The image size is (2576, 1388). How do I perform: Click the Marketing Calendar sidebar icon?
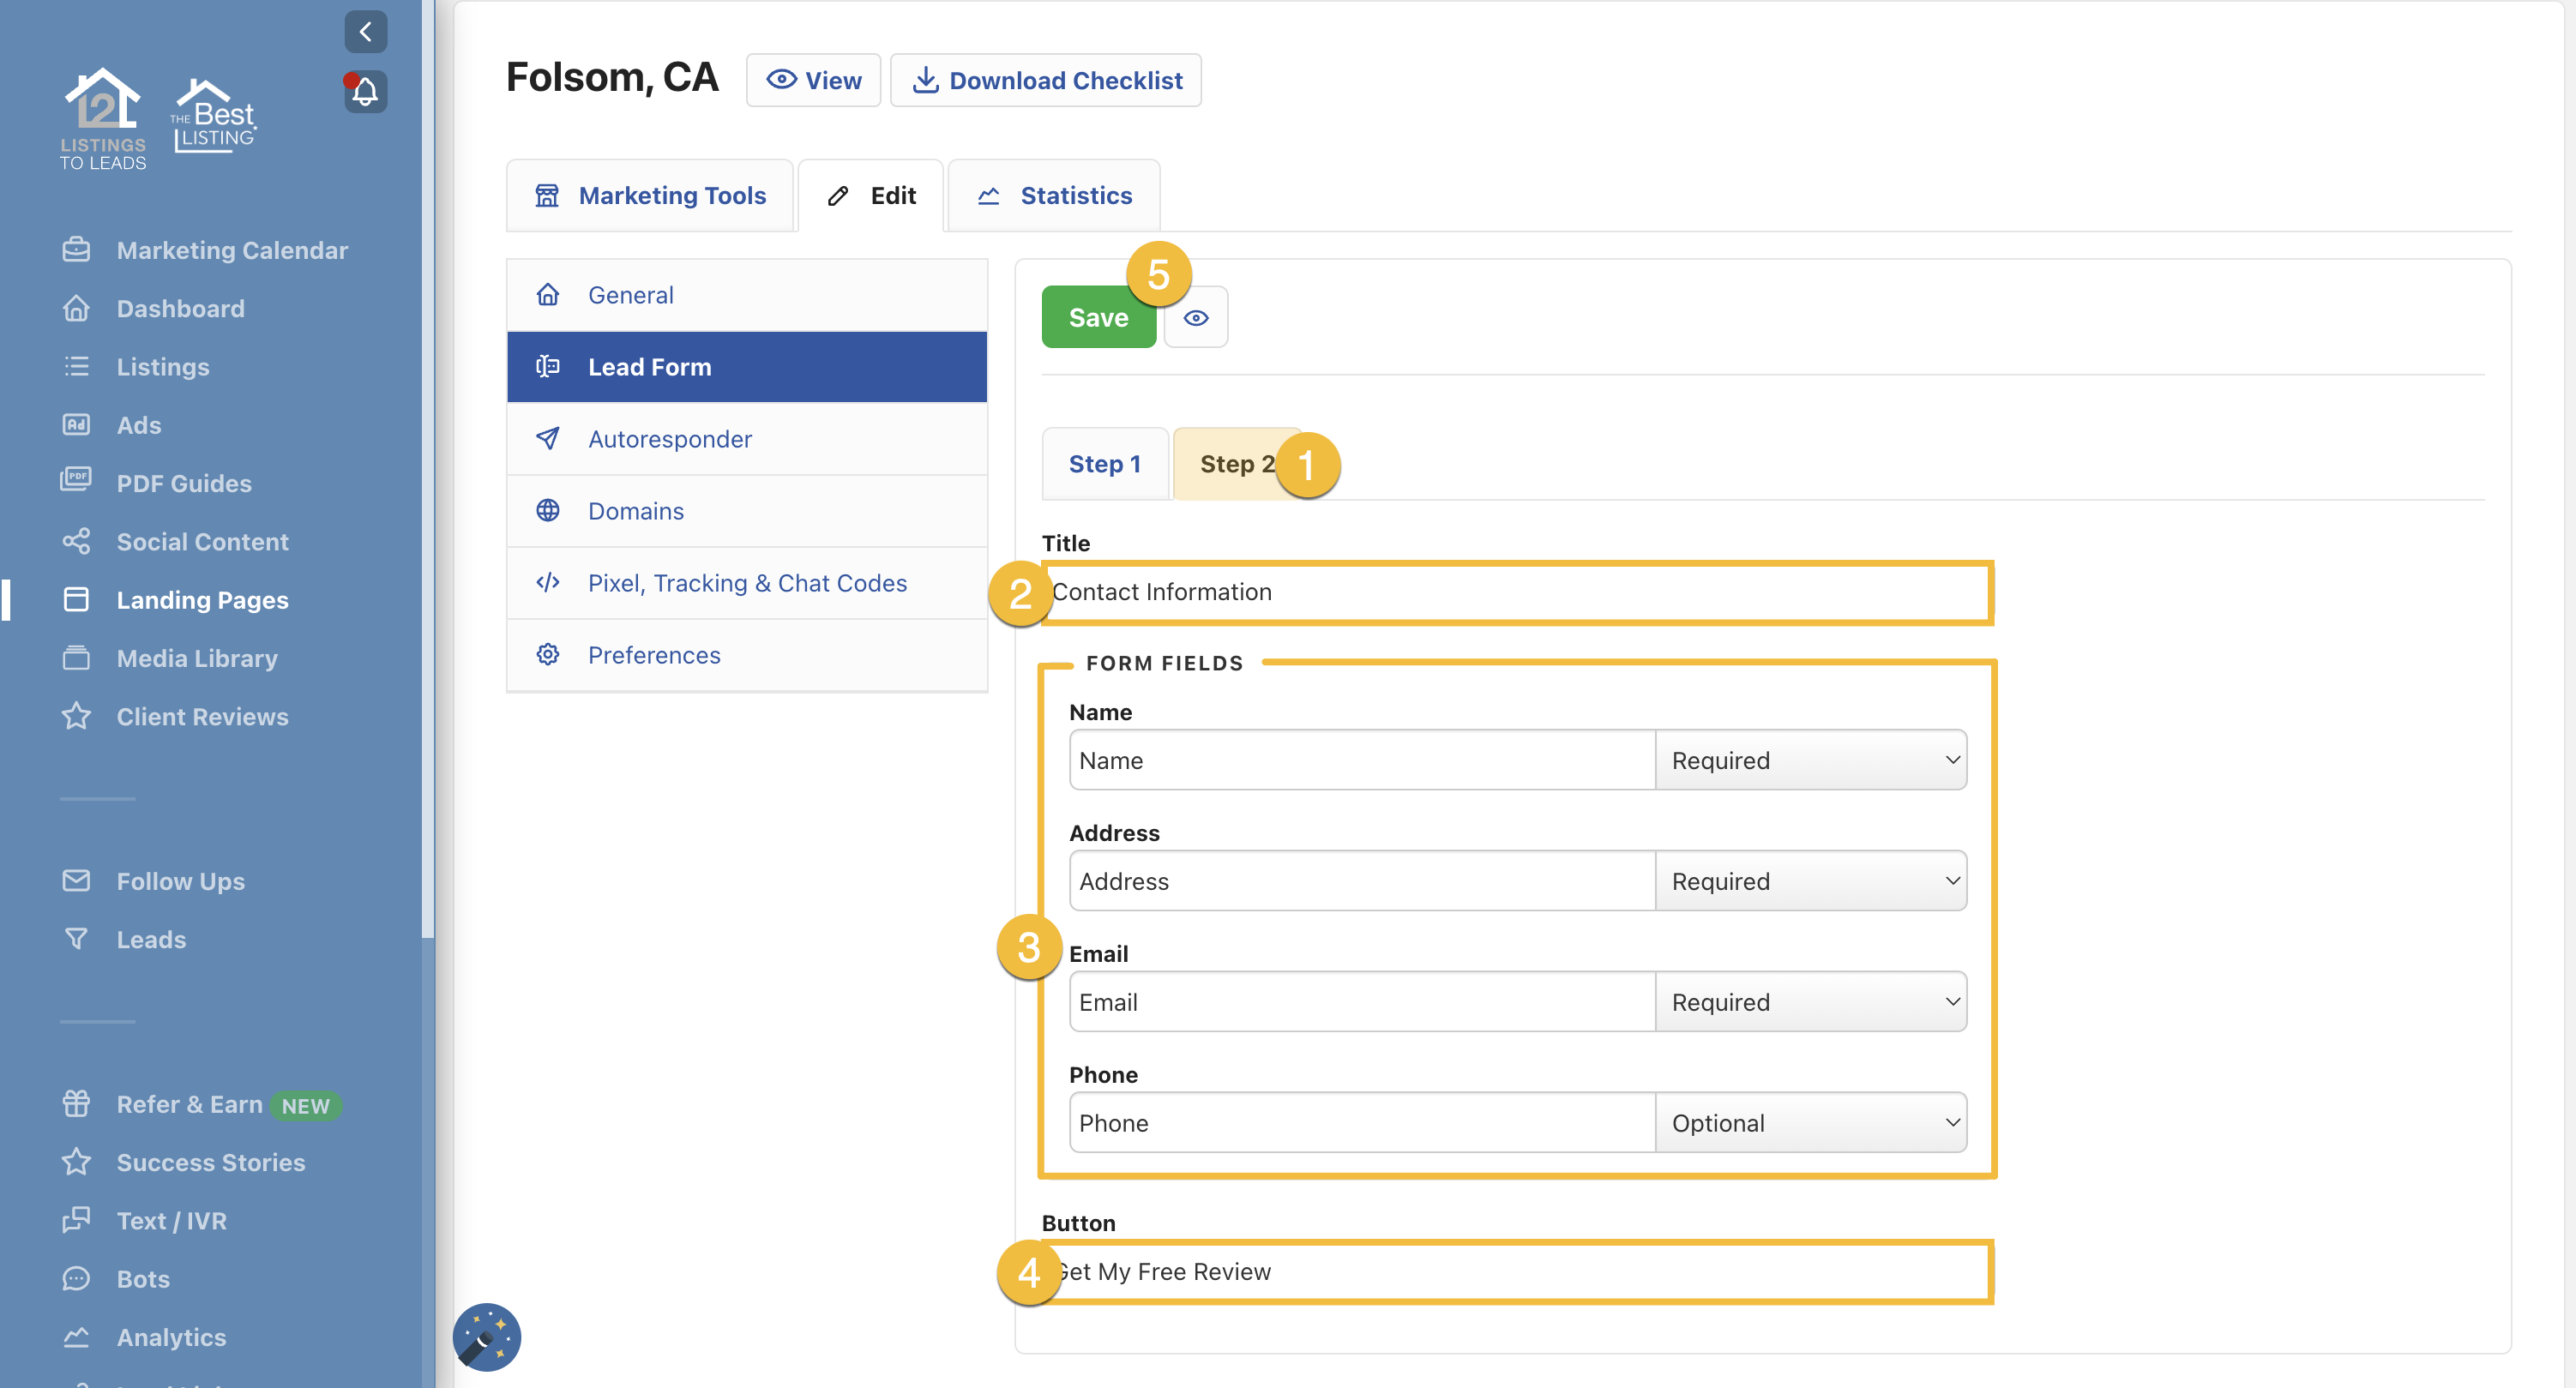[76, 250]
